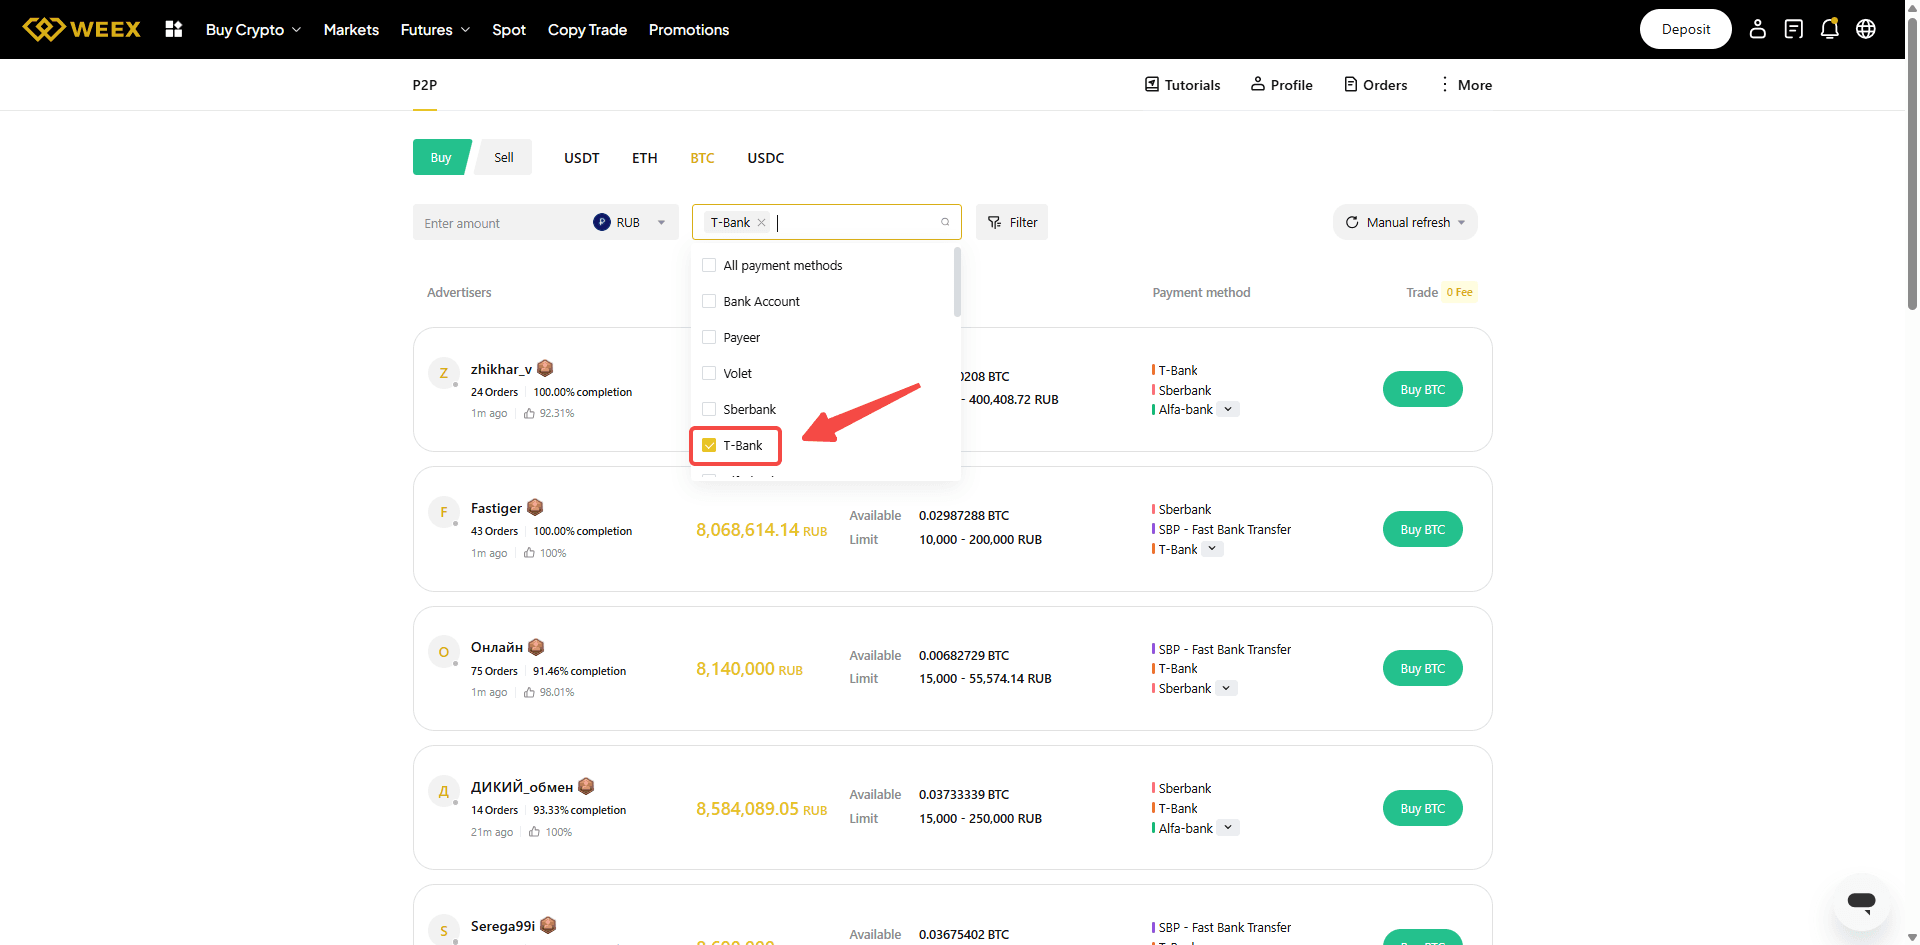Check the Sberbank payment option

[x=710, y=409]
